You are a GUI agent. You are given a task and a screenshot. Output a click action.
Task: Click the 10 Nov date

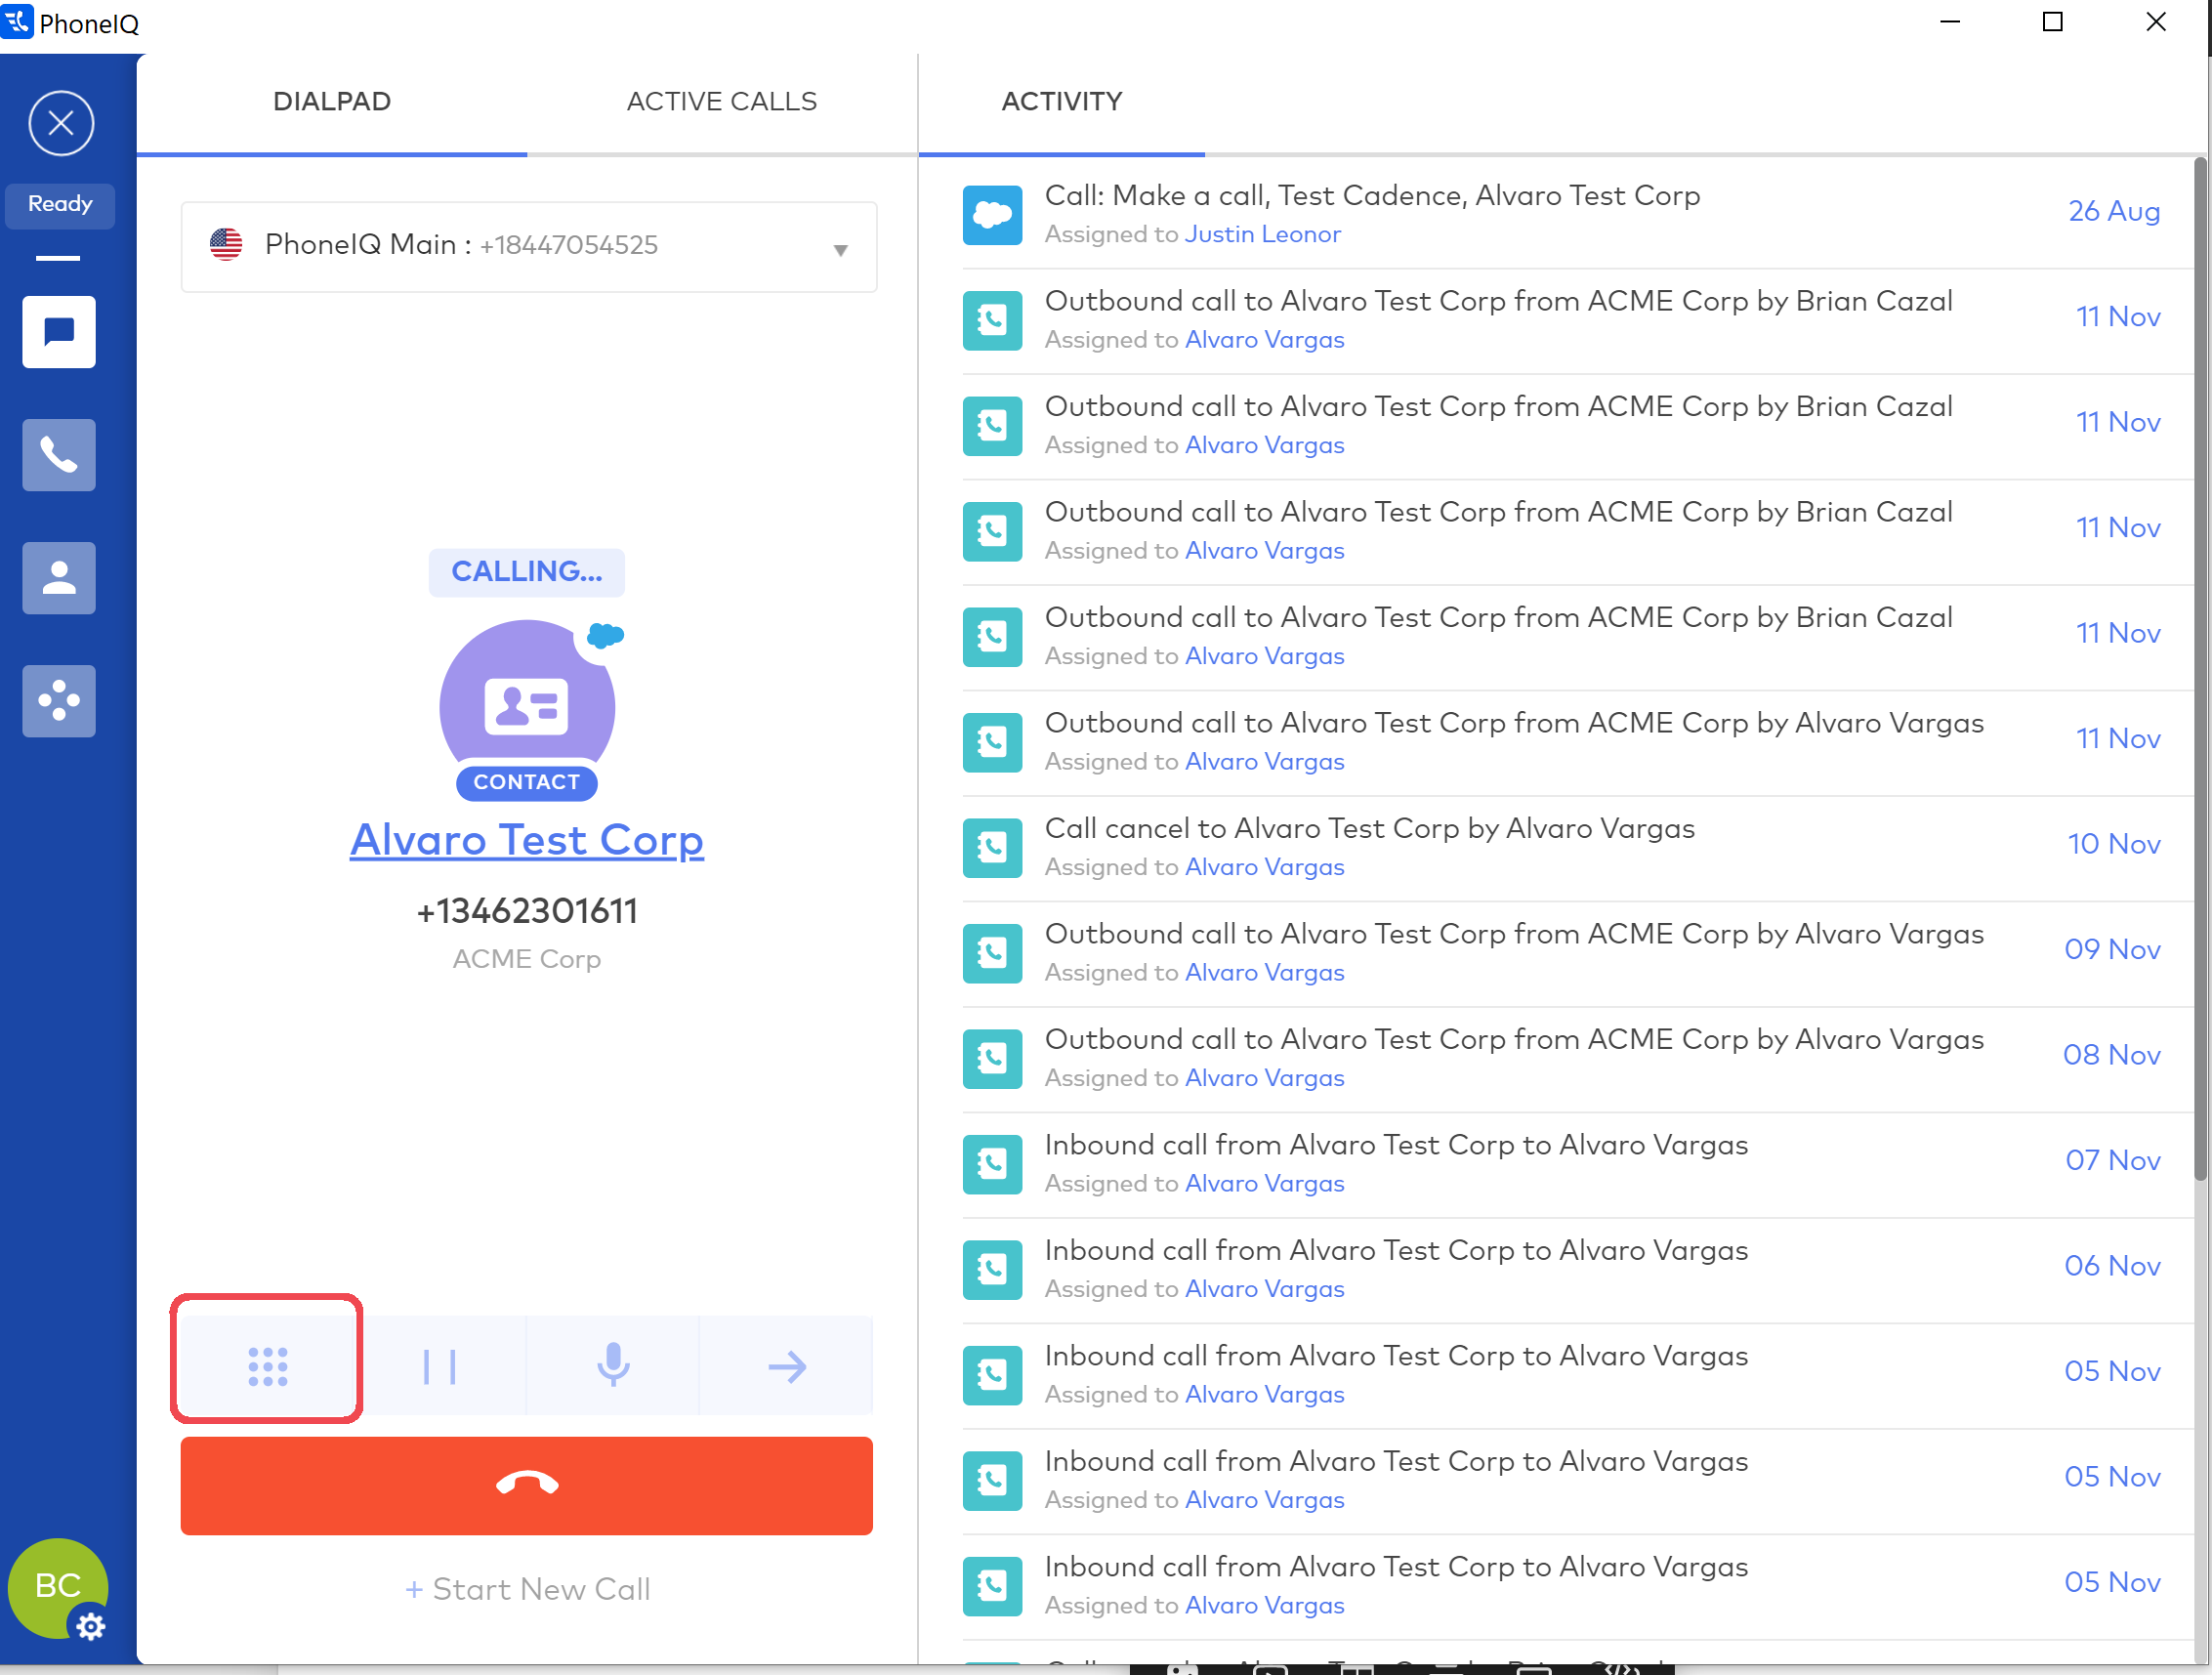[x=2114, y=844]
